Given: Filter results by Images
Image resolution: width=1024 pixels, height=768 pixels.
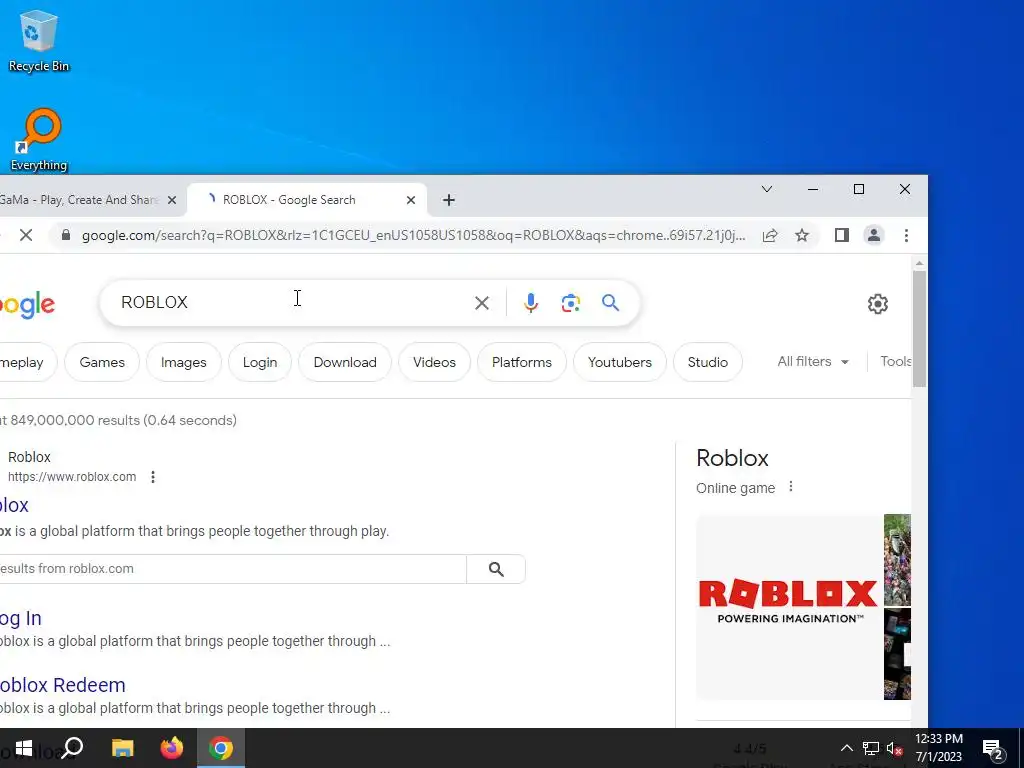Looking at the screenshot, I should click(x=184, y=362).
